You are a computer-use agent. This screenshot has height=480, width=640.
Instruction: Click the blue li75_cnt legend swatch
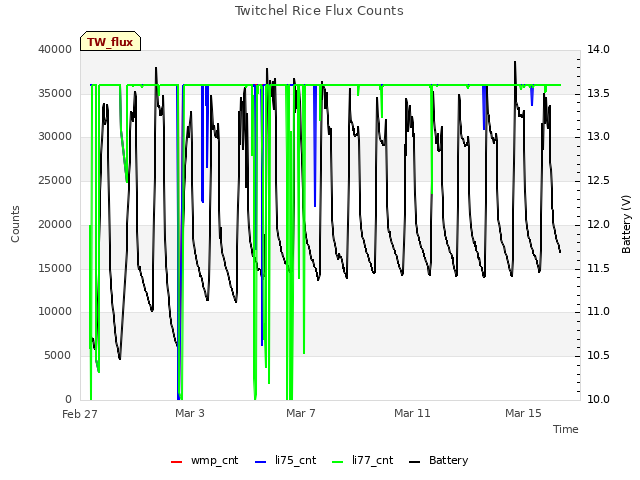click(x=260, y=462)
